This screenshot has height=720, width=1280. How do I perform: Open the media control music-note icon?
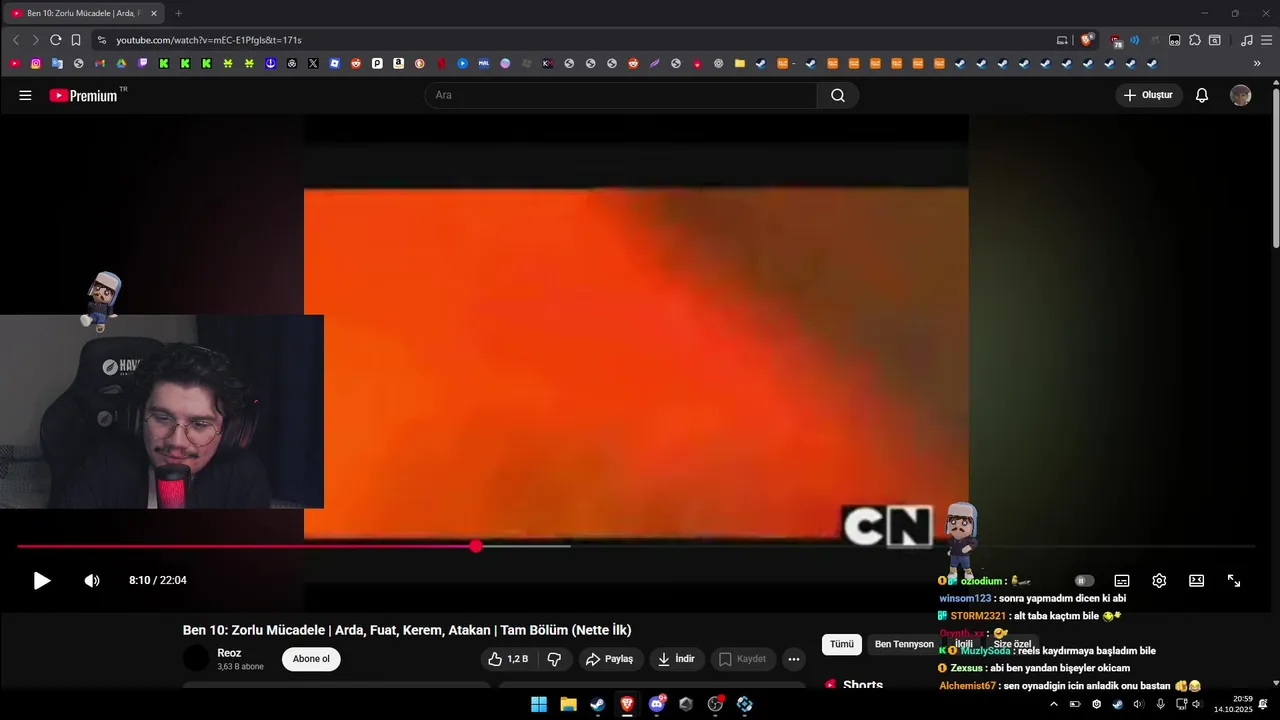coord(1246,40)
